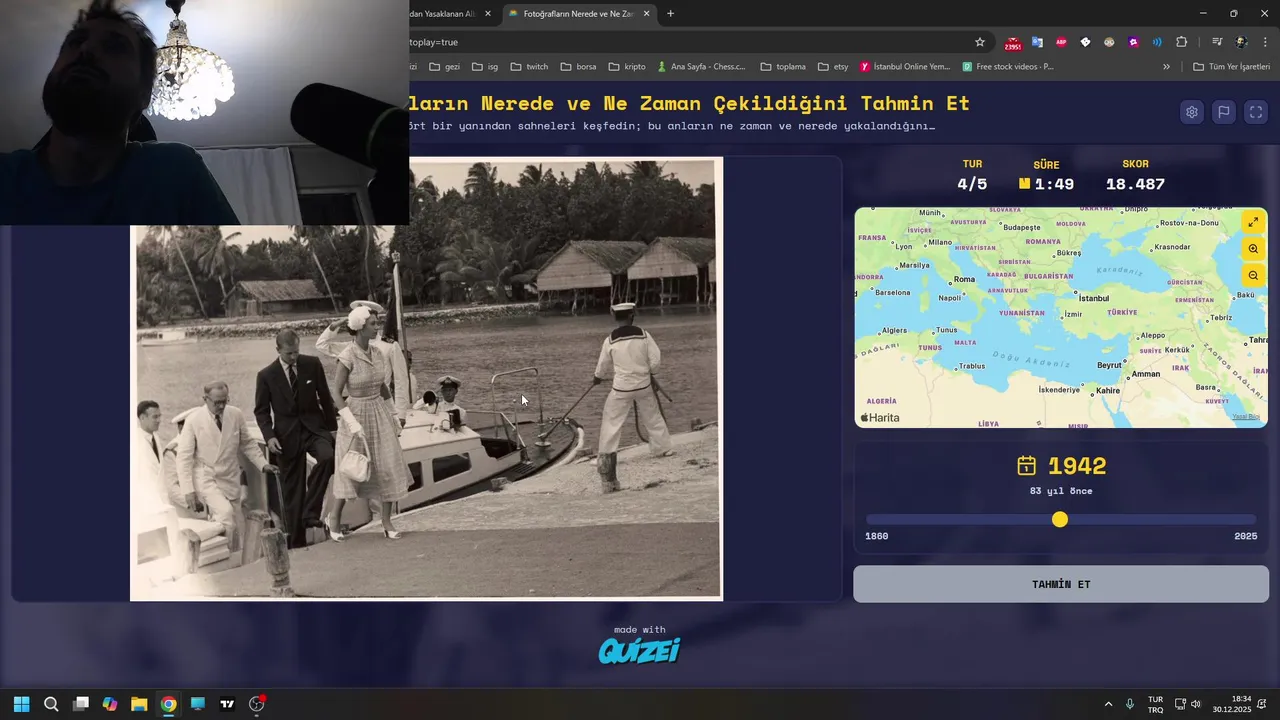1280x720 pixels.
Task: Open TradingView from the taskbar
Action: click(227, 704)
